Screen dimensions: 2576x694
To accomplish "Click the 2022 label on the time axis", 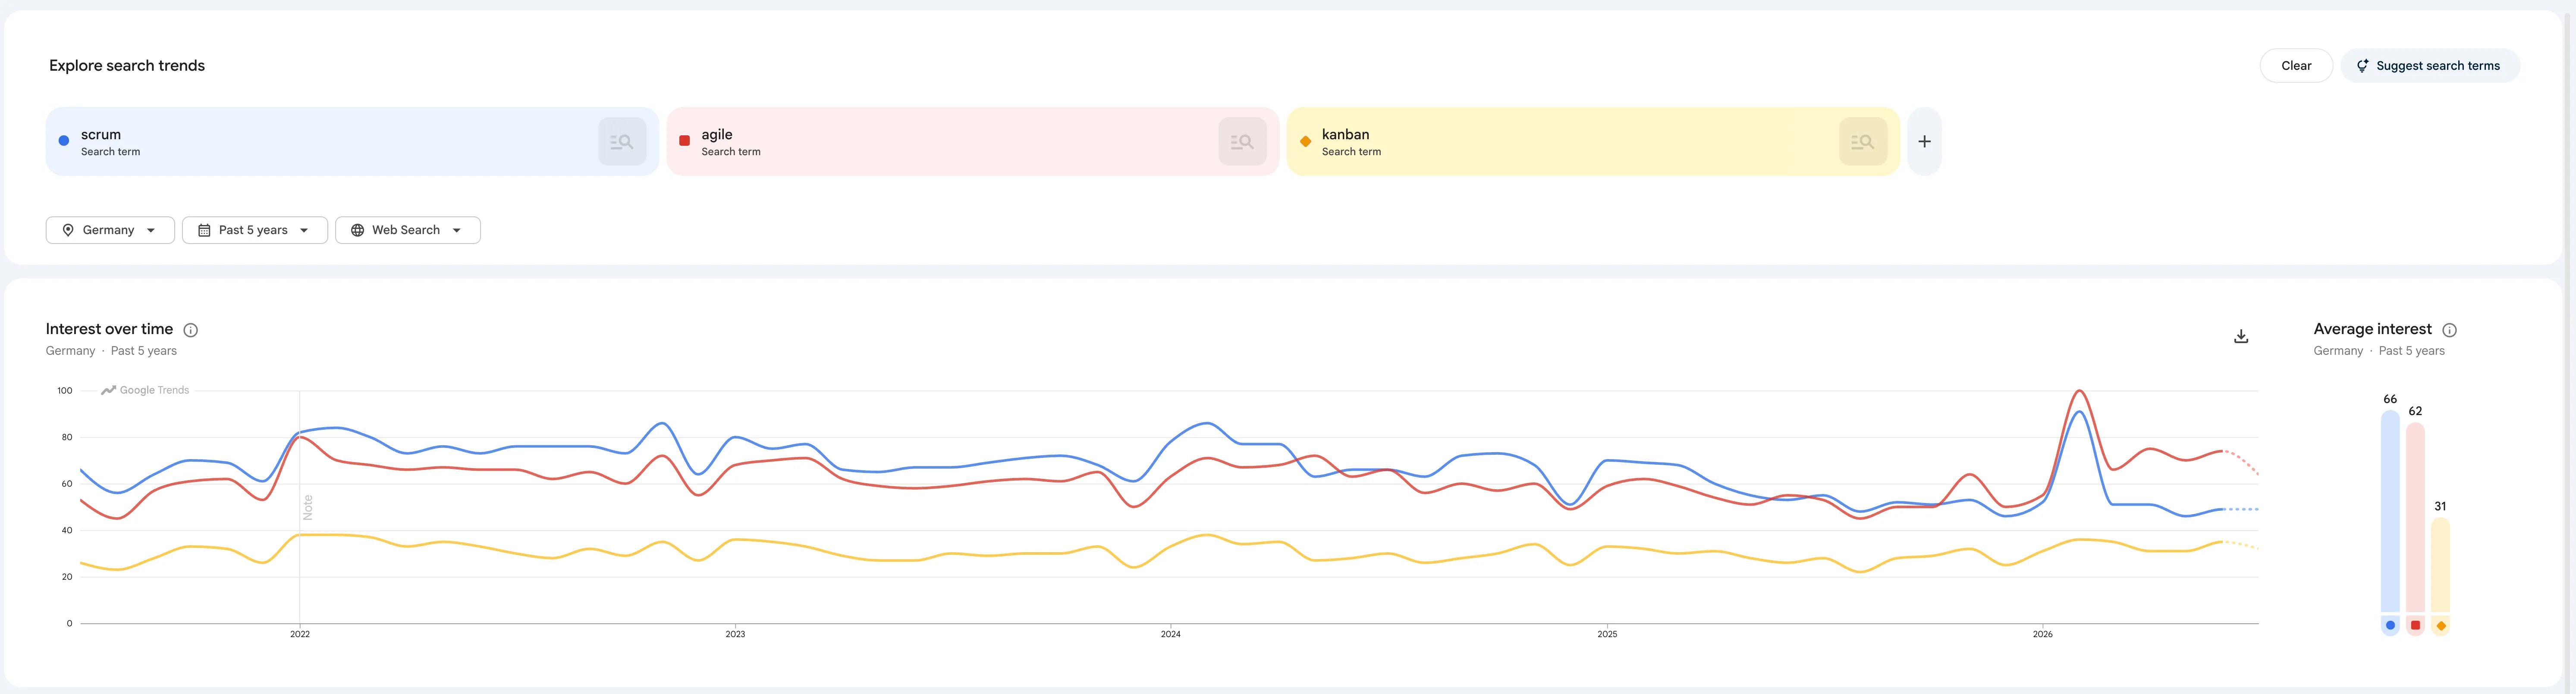I will point(300,634).
